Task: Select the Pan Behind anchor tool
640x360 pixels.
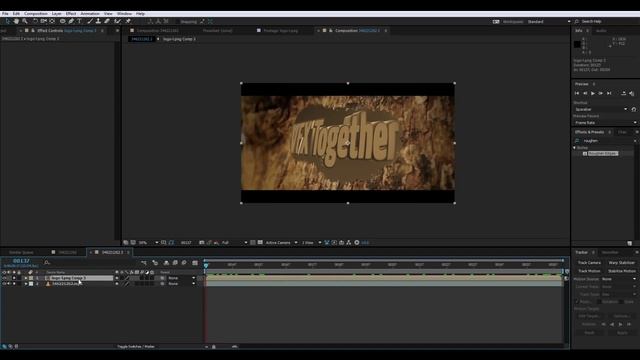Action: click(x=52, y=21)
